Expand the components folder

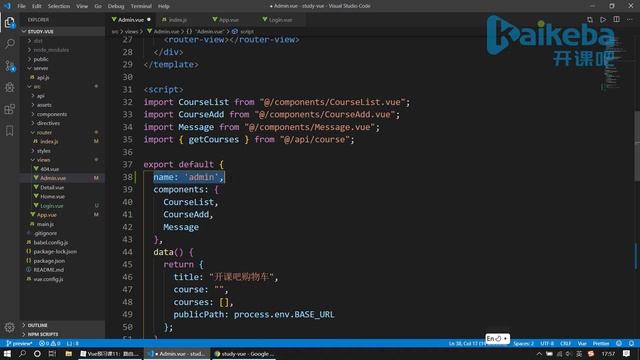[62, 114]
